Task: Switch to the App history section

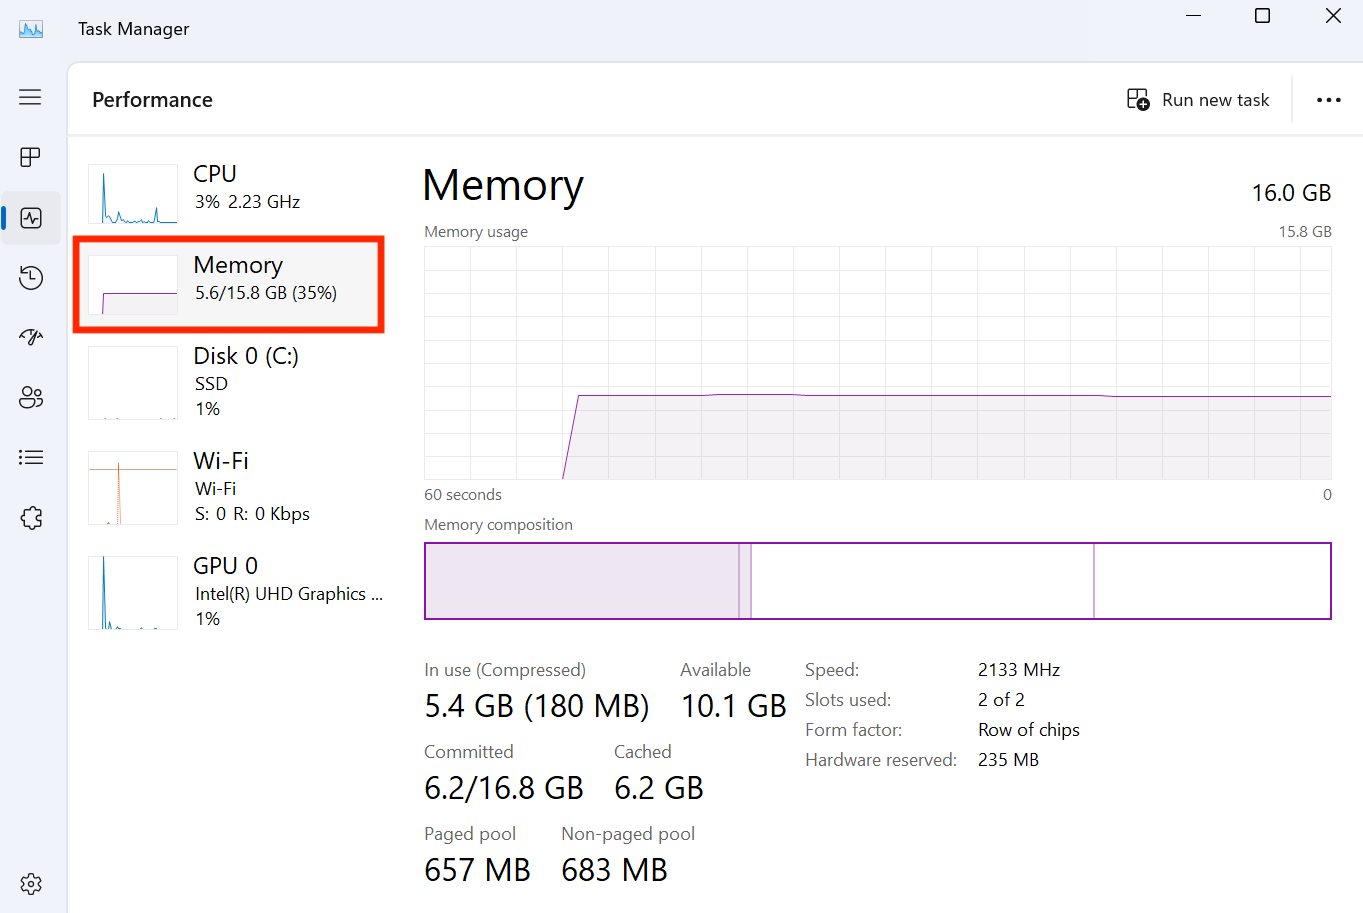Action: (x=30, y=277)
